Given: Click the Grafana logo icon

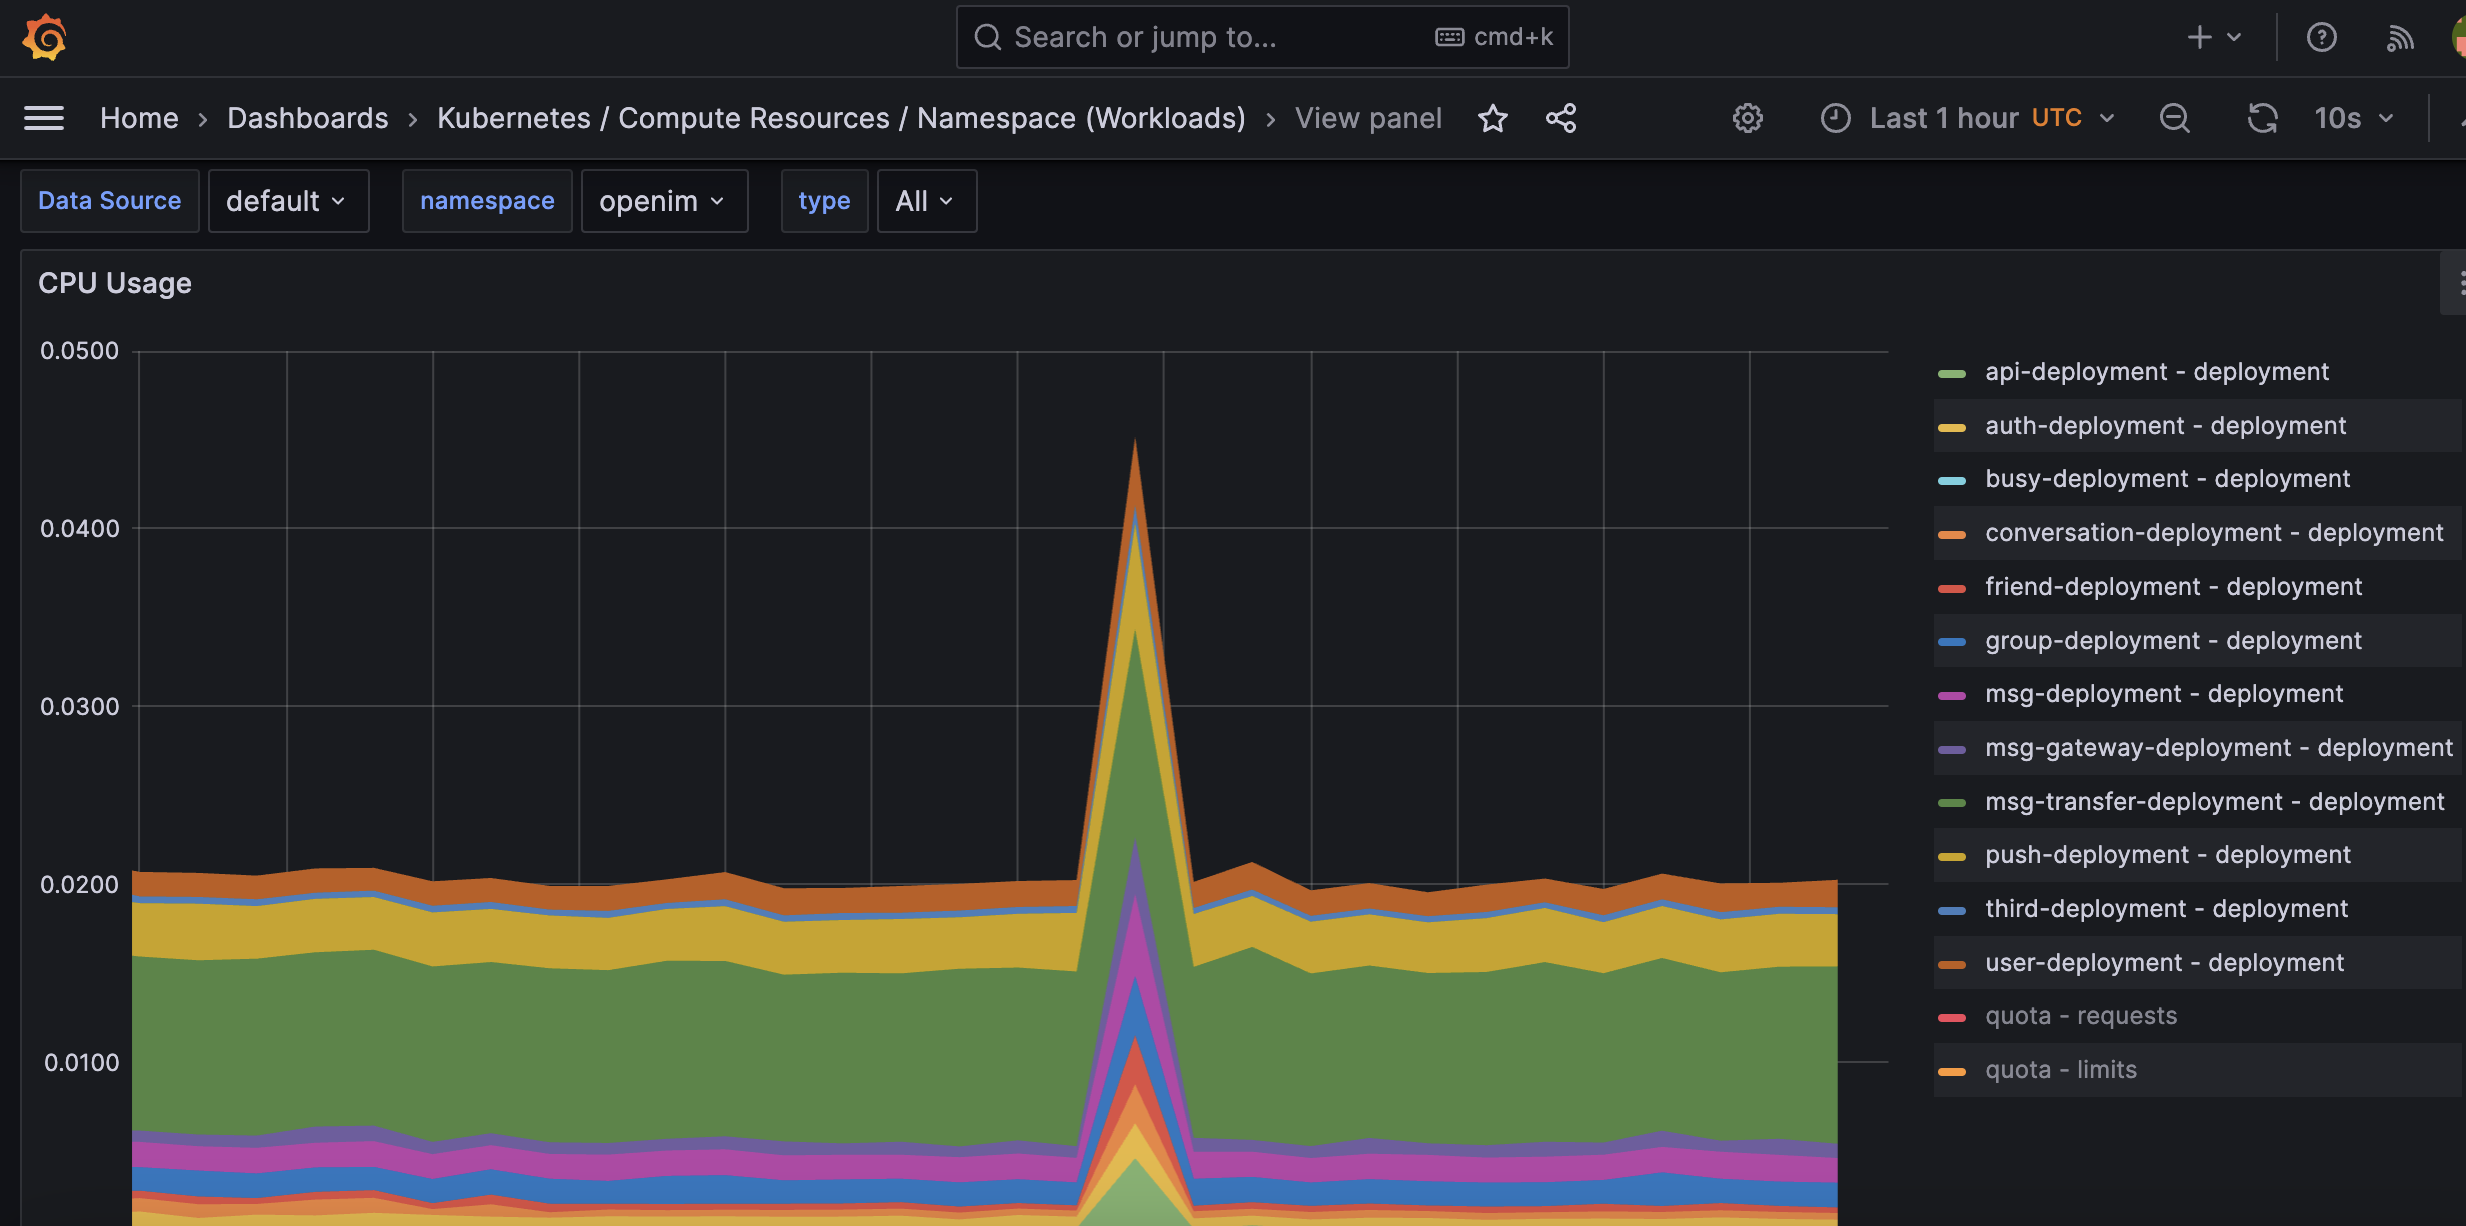Looking at the screenshot, I should pos(45,38).
